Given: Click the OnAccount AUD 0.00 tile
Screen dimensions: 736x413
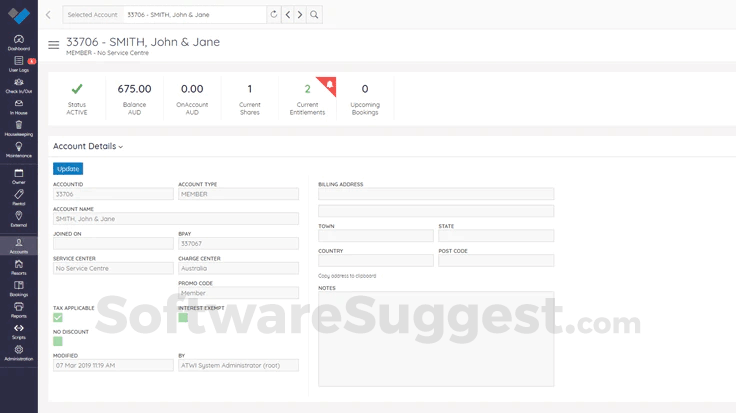Looking at the screenshot, I should pyautogui.click(x=192, y=99).
